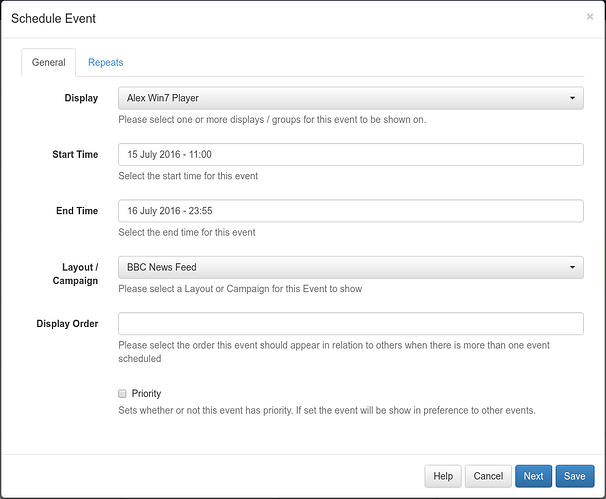
Task: Switch to the General tab
Action: coord(48,62)
